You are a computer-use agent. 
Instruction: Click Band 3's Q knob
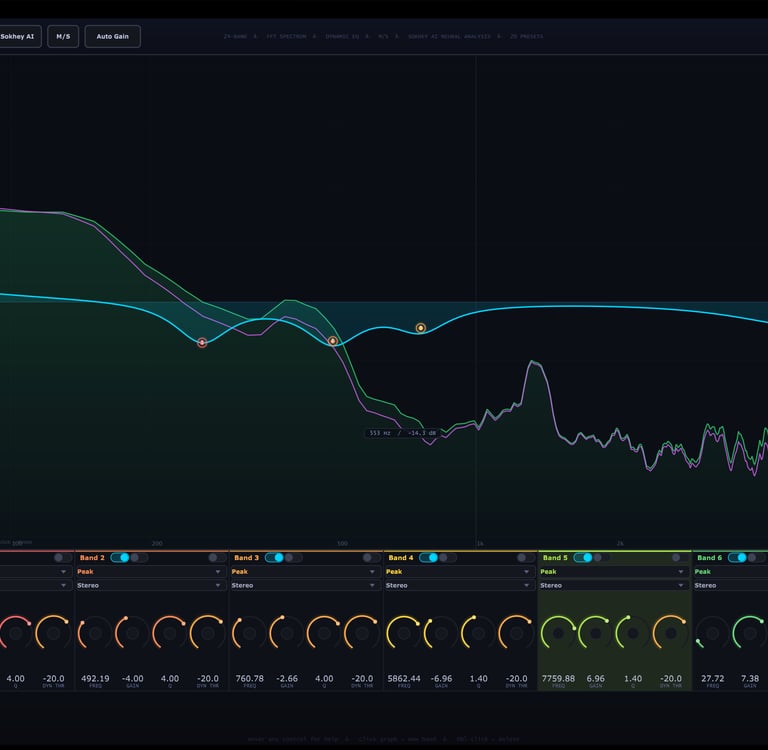[324, 633]
